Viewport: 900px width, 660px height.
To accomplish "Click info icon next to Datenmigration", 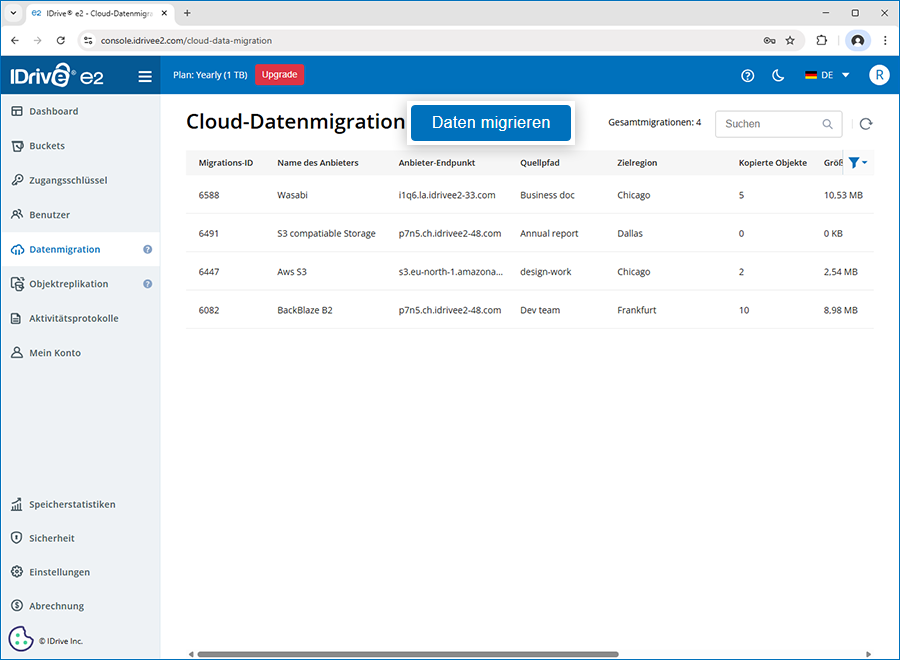I will click(147, 250).
